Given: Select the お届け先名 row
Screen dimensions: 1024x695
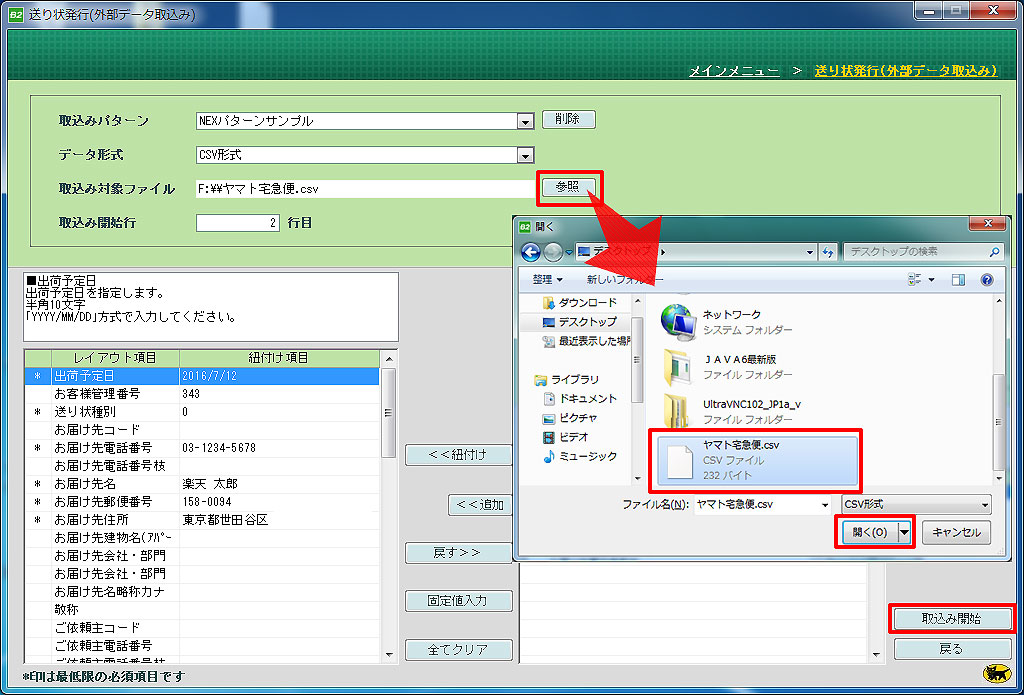Looking at the screenshot, I should [202, 484].
